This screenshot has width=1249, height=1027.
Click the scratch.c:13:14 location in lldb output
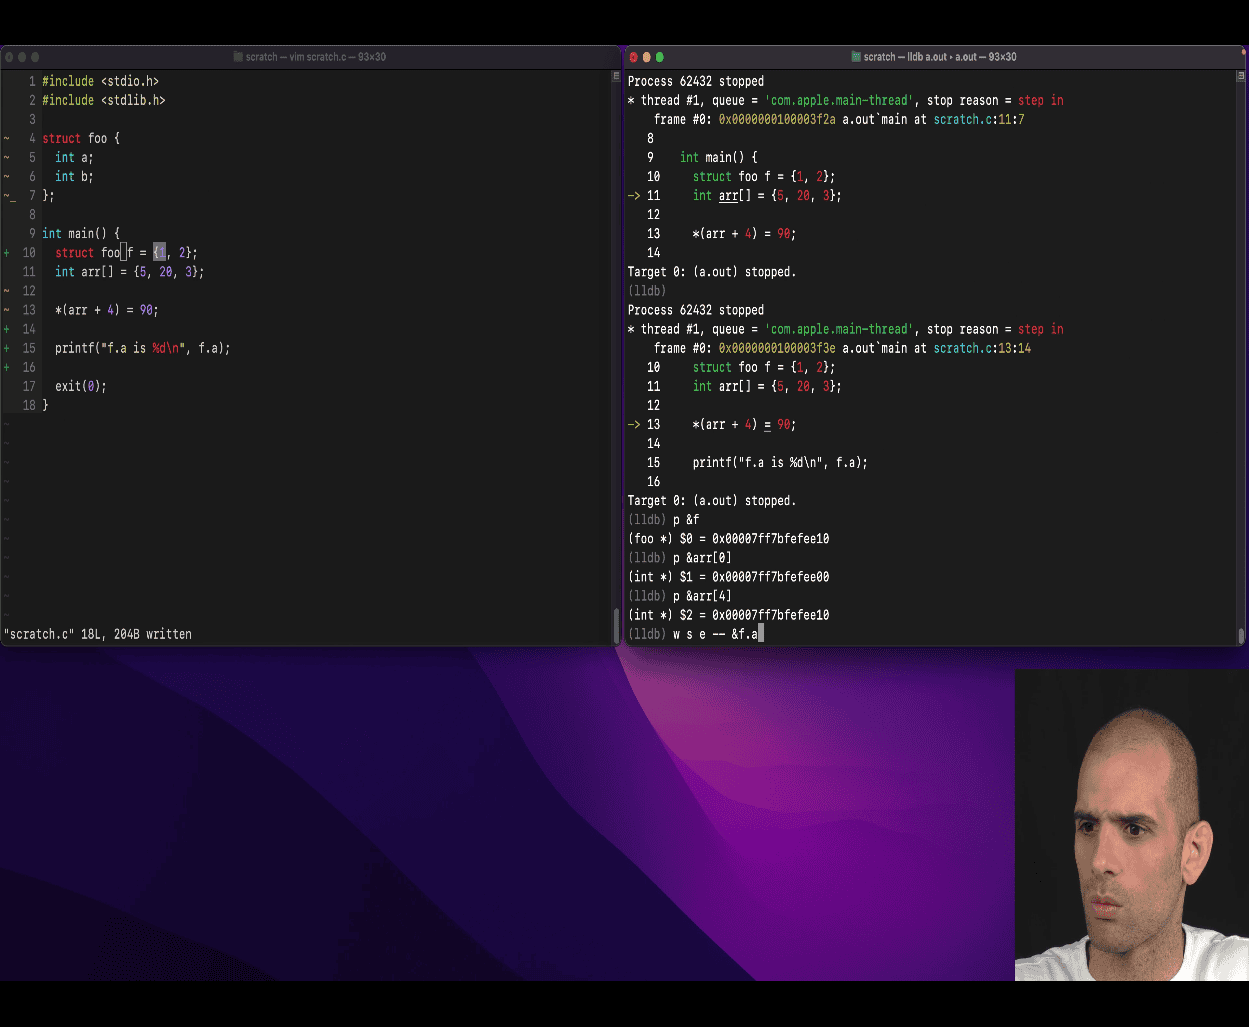click(x=981, y=348)
